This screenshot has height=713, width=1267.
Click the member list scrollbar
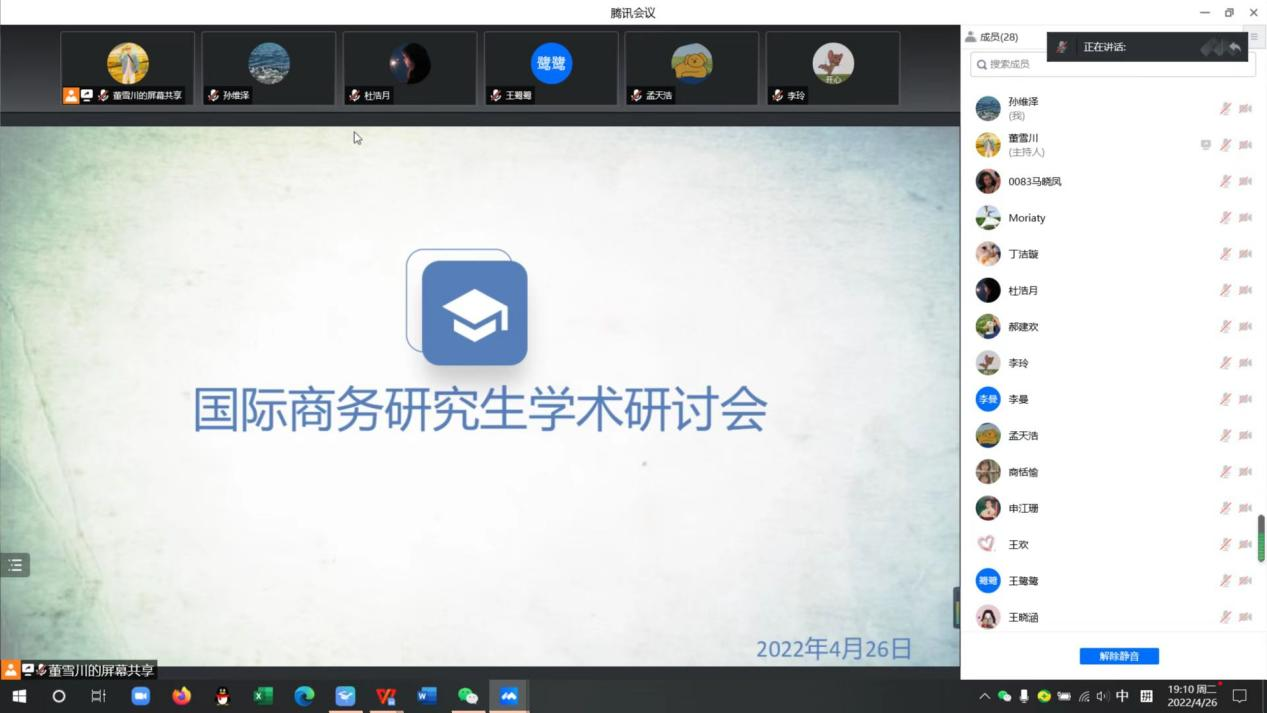coord(1261,538)
